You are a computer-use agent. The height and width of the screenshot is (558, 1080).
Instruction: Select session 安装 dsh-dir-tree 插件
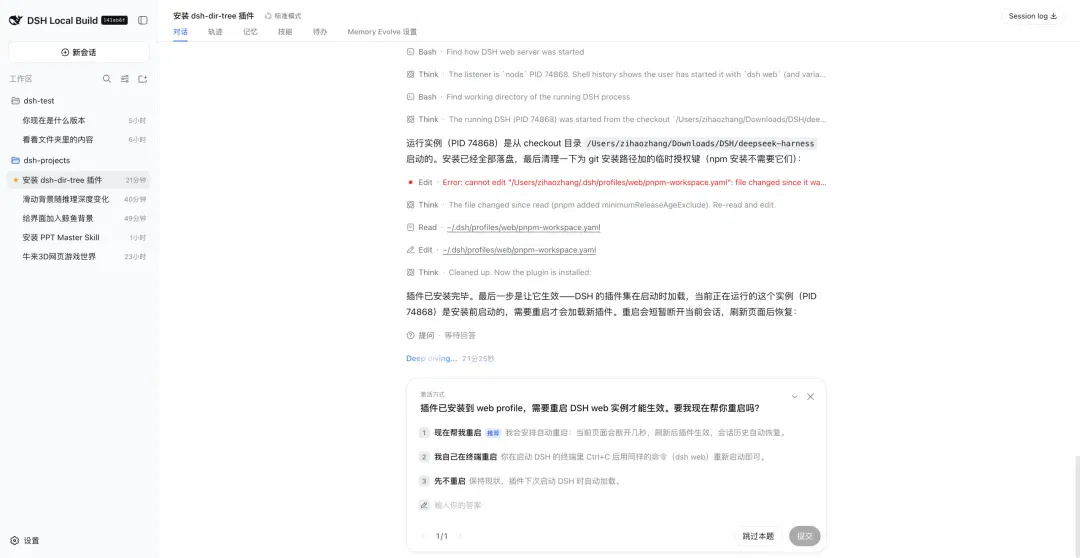coord(79,180)
